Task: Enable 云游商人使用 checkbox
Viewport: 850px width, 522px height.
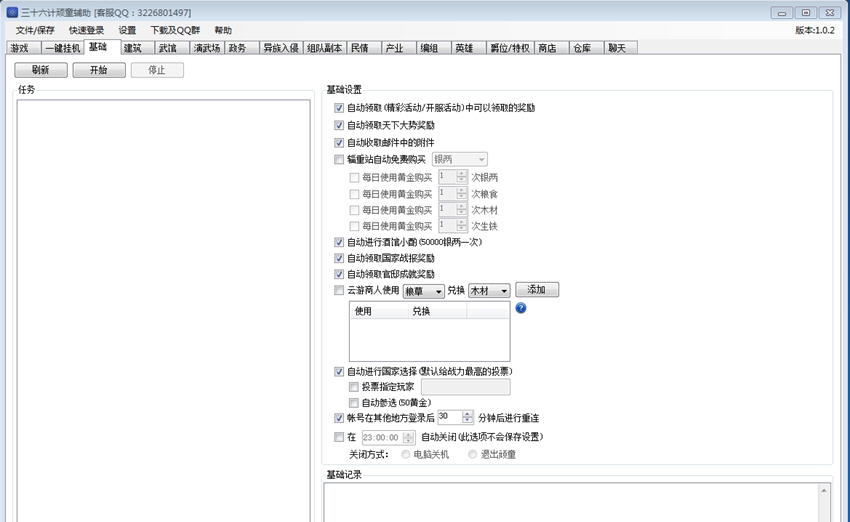Action: pyautogui.click(x=339, y=291)
